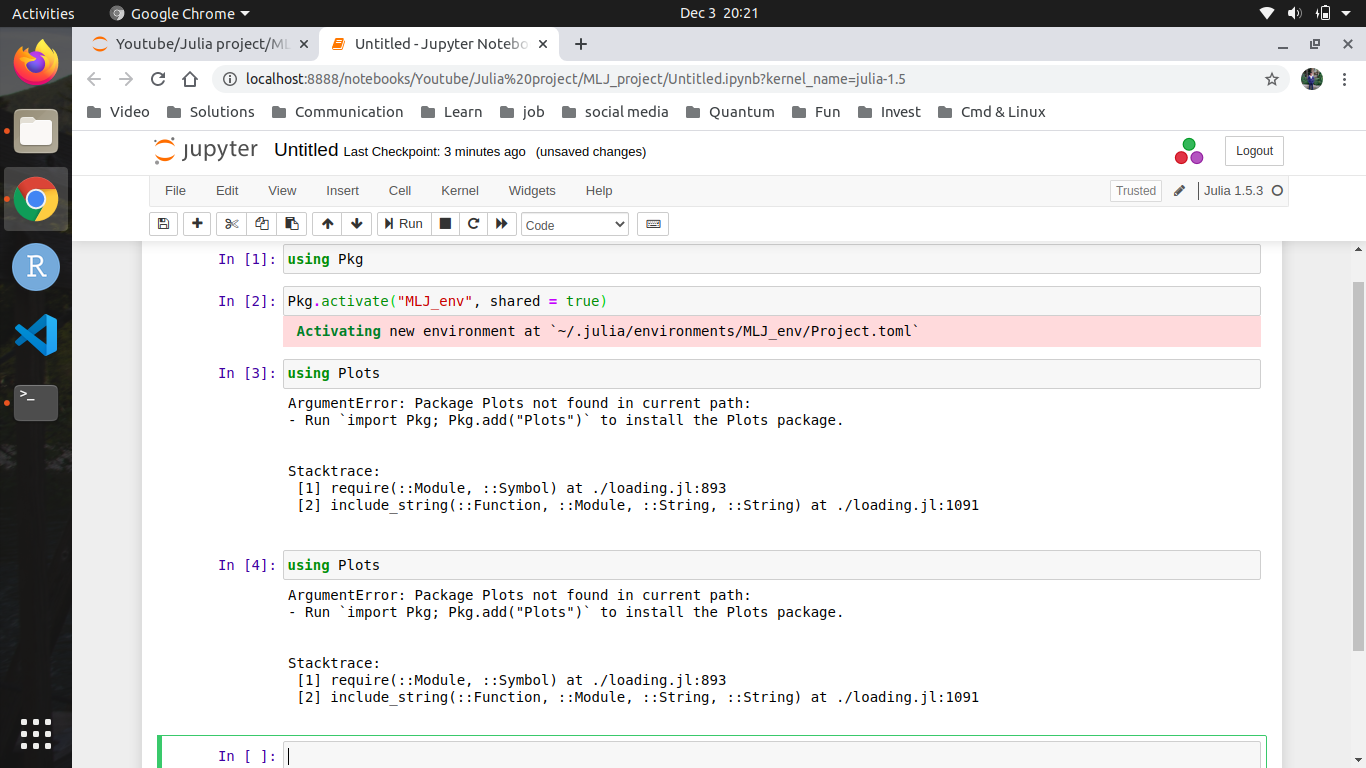1366x768 pixels.
Task: Reload the page
Action: [158, 79]
